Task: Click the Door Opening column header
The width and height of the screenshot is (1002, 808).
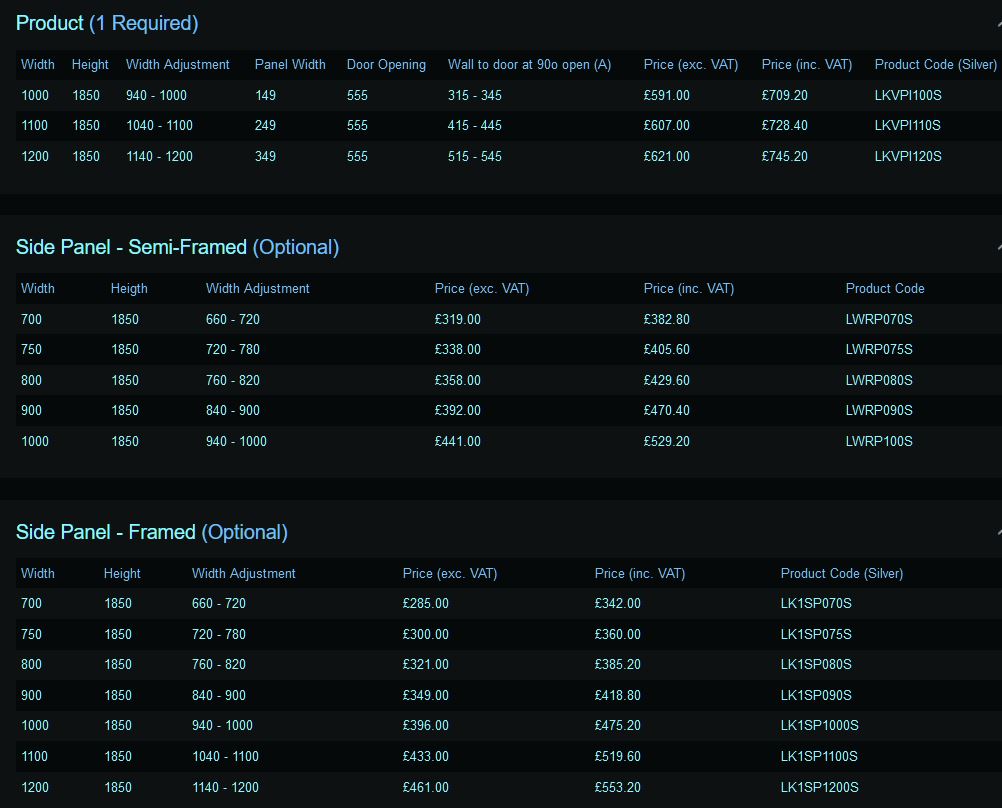Action: pyautogui.click(x=386, y=64)
